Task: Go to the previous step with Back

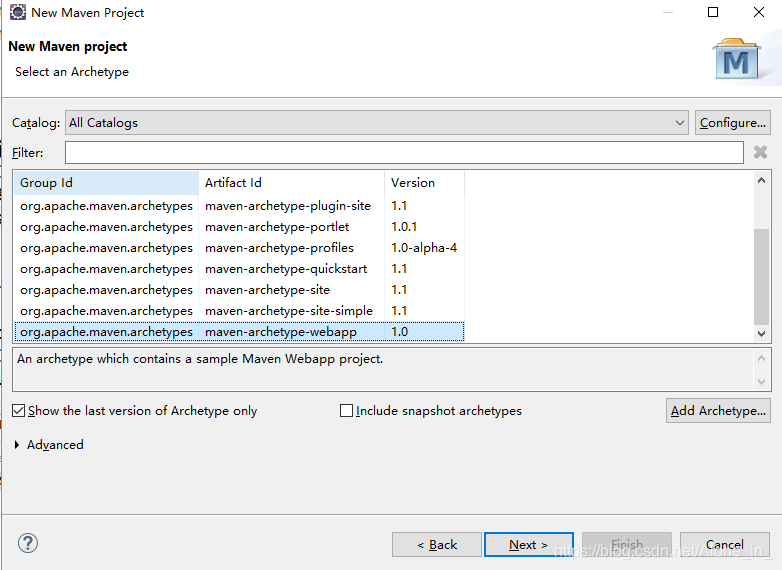Action: click(437, 545)
